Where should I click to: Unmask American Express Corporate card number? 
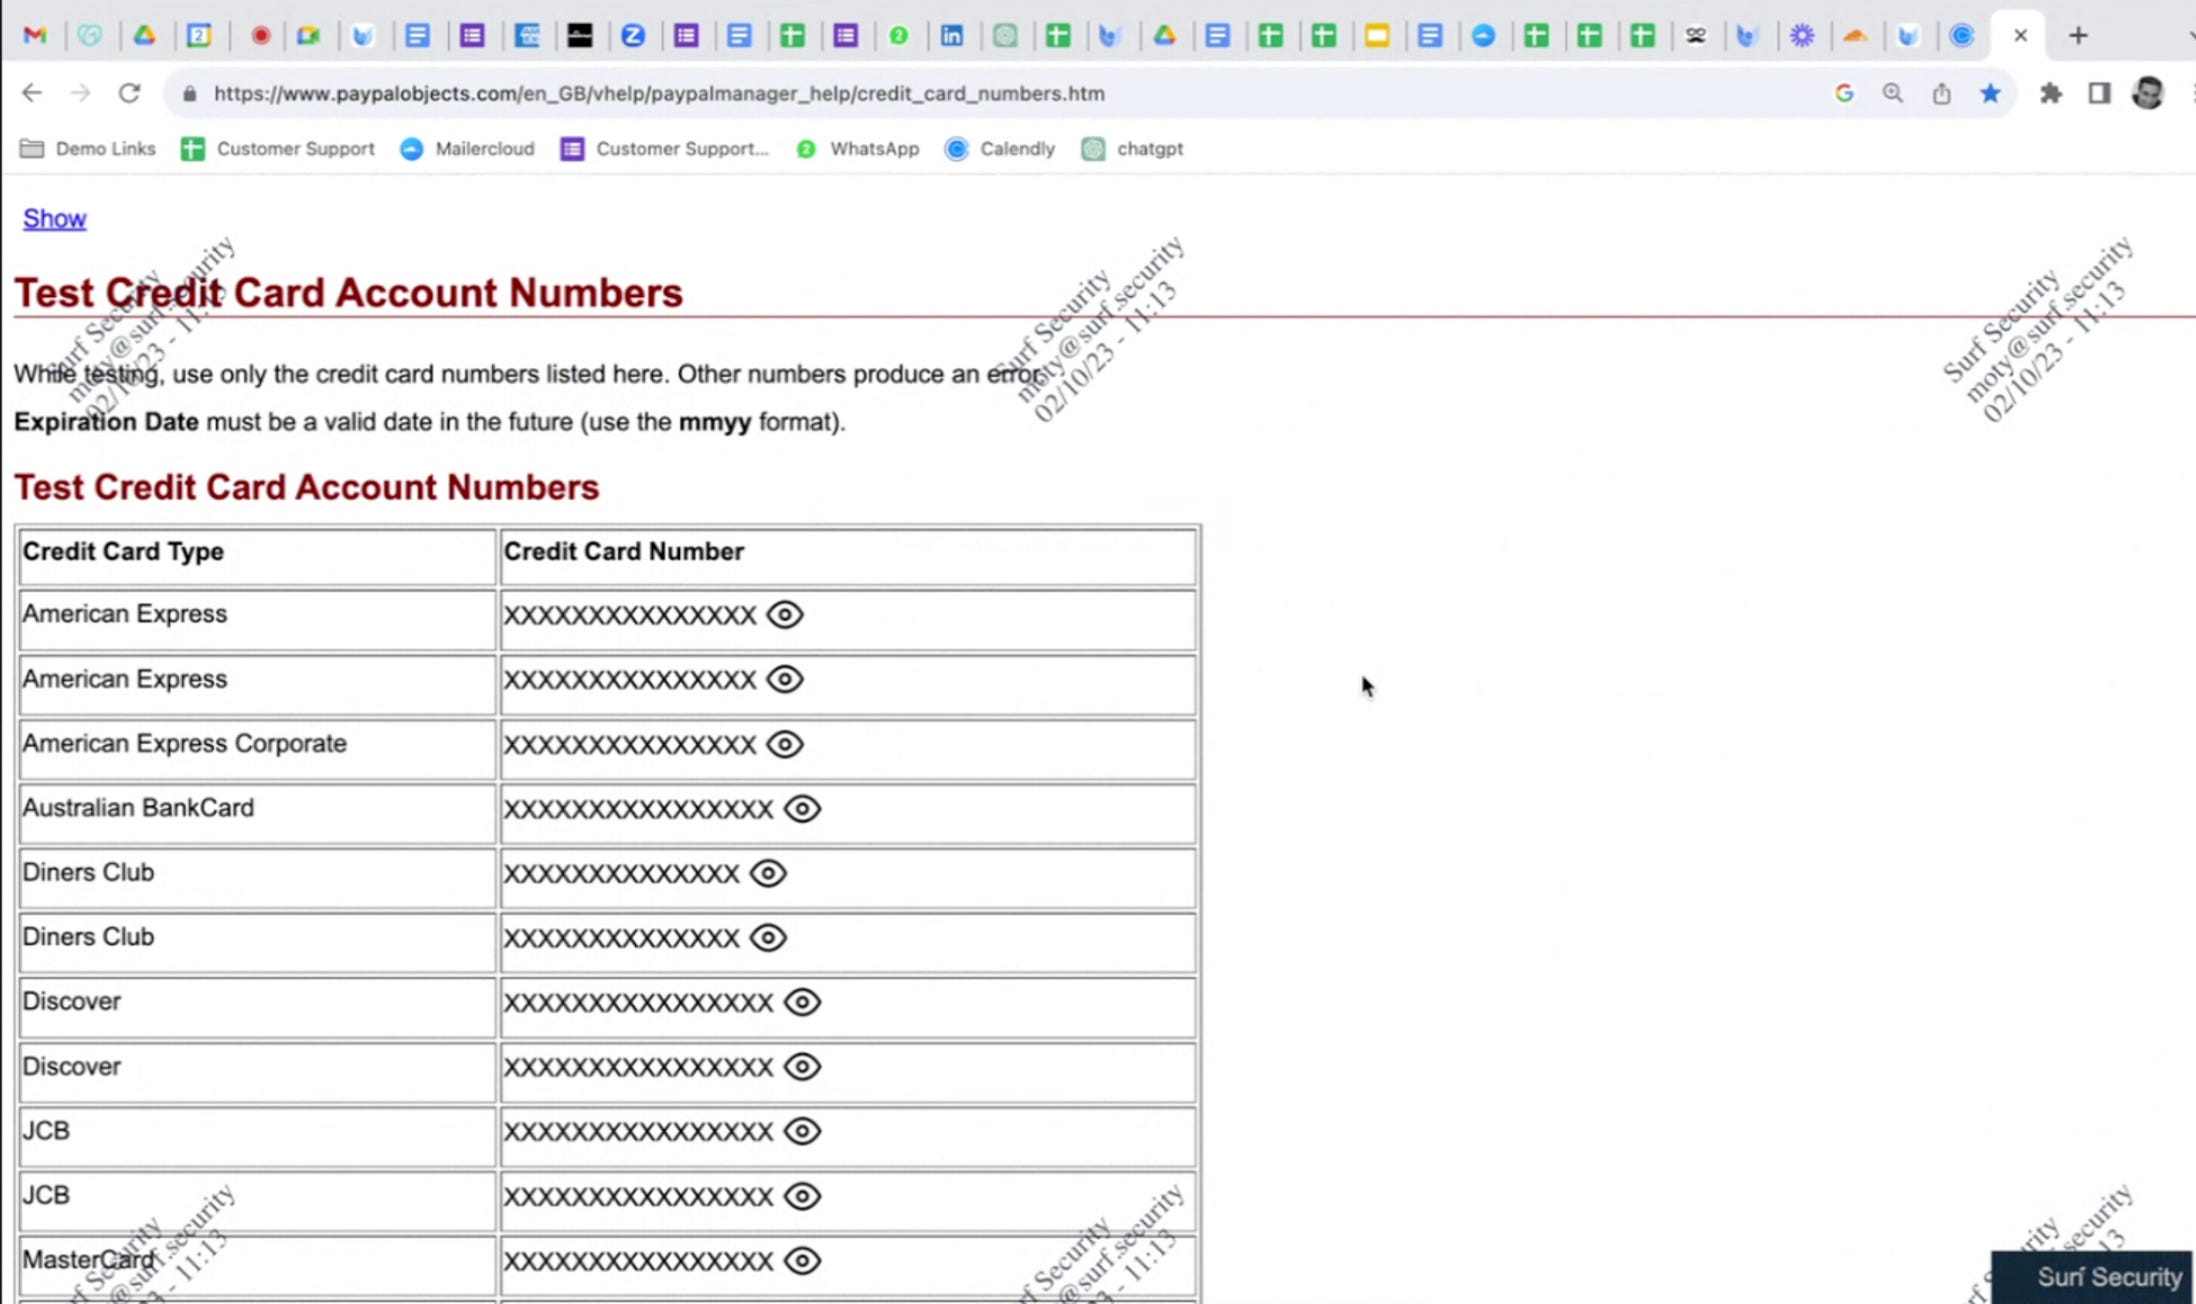coord(785,744)
